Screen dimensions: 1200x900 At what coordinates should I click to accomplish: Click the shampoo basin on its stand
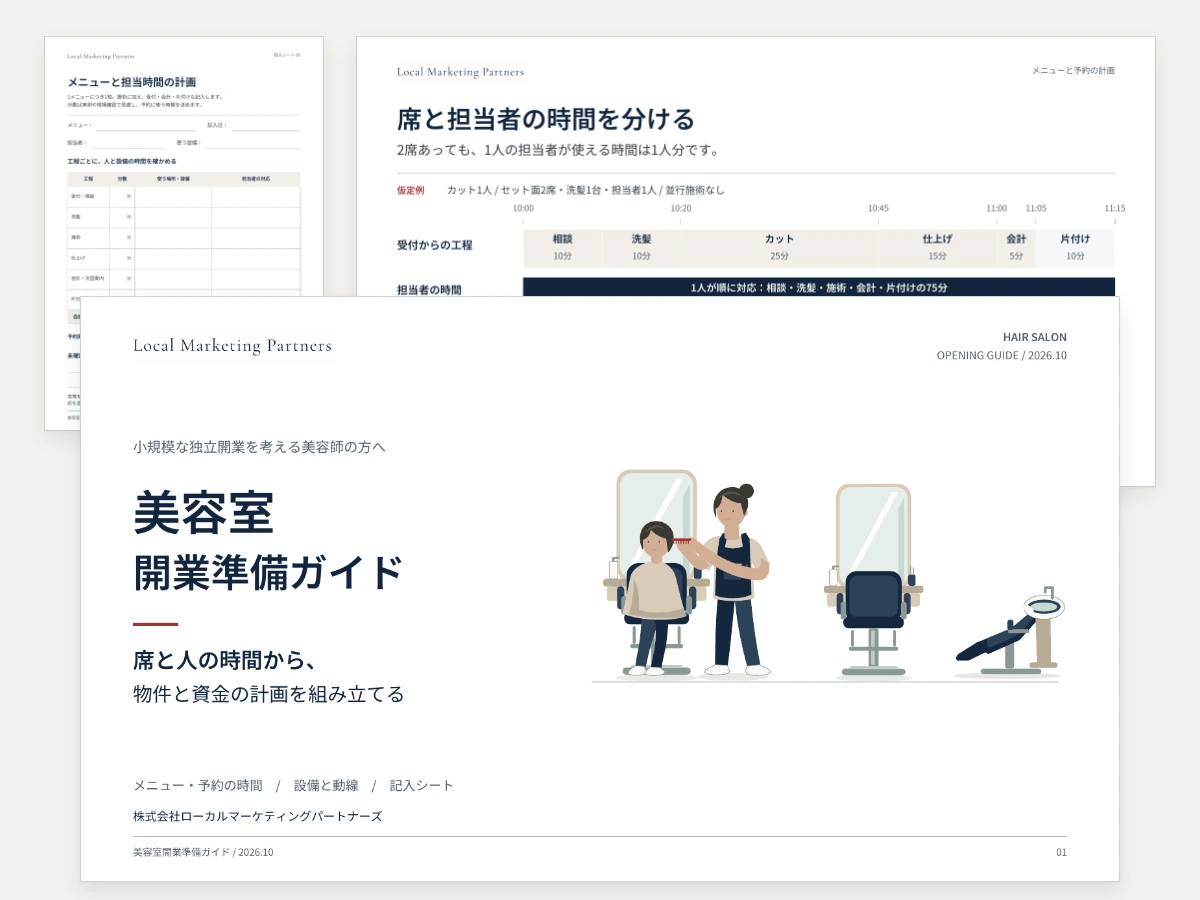[1045, 627]
